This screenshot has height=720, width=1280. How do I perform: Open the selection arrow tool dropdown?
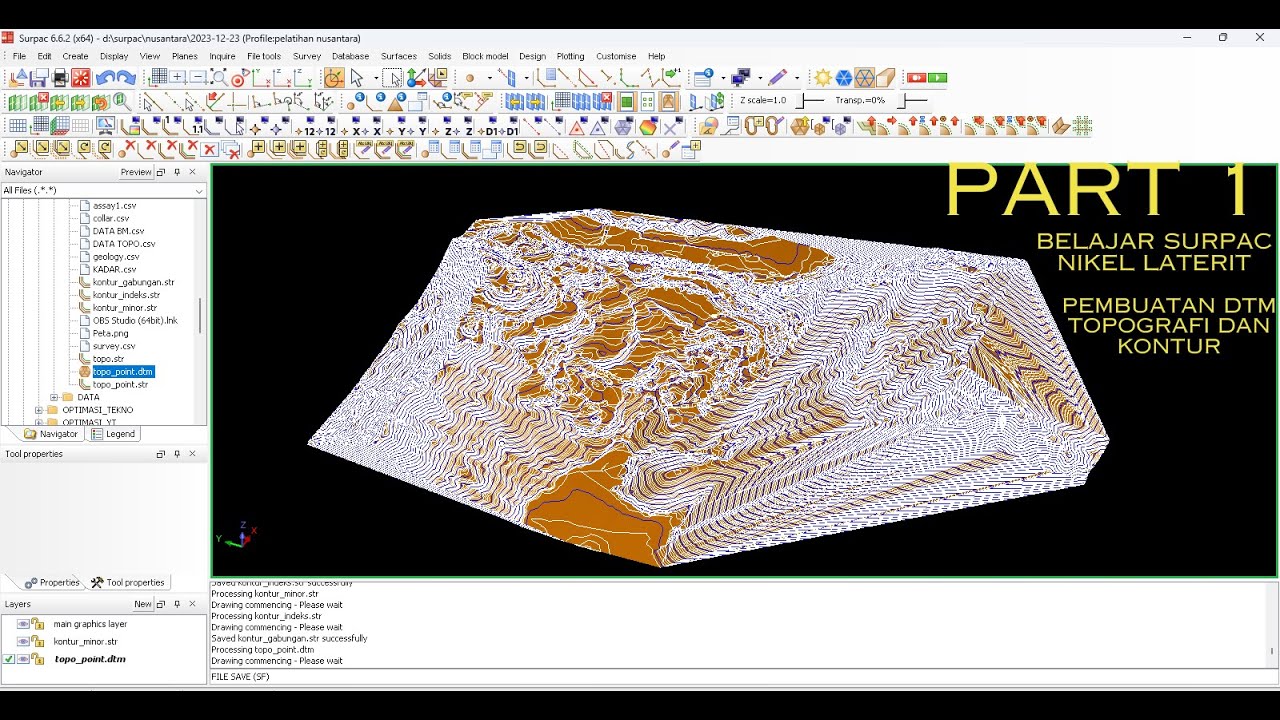pos(376,77)
